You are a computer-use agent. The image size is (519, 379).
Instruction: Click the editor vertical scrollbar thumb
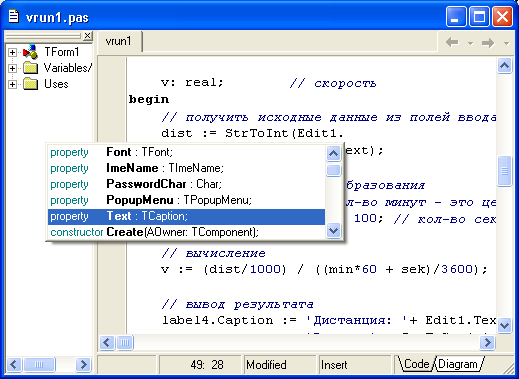coord(504,171)
